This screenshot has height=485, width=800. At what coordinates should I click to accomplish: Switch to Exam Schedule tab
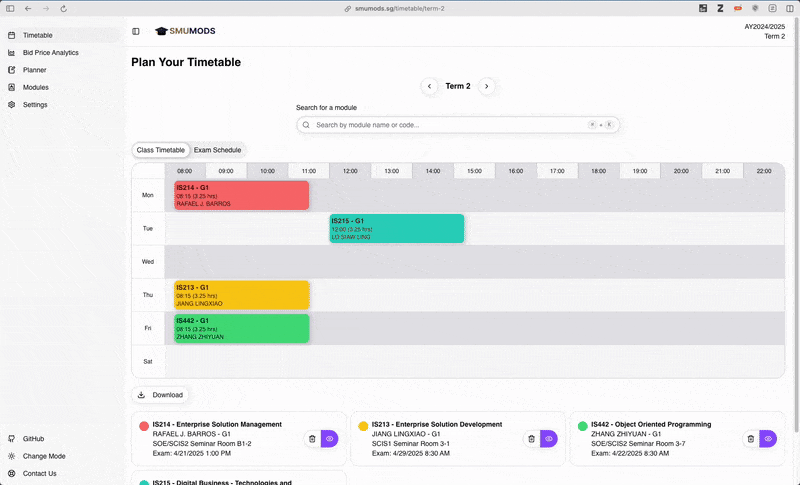(x=217, y=150)
